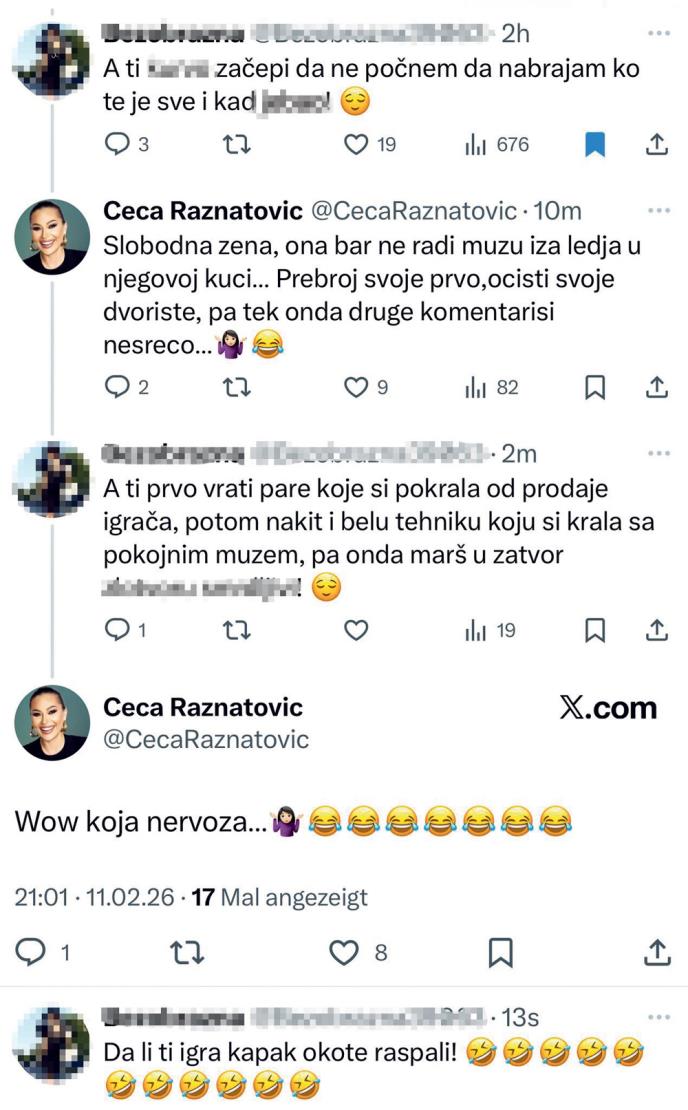Like the "Wow koja nervoza" tweet
688x1110 pixels.
click(x=345, y=953)
